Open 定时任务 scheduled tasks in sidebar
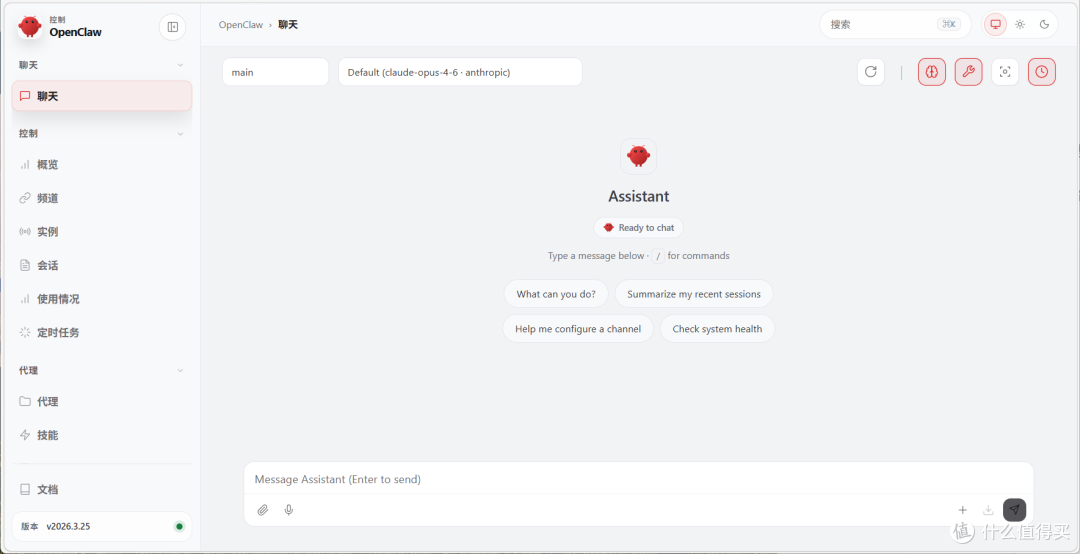 click(x=102, y=332)
